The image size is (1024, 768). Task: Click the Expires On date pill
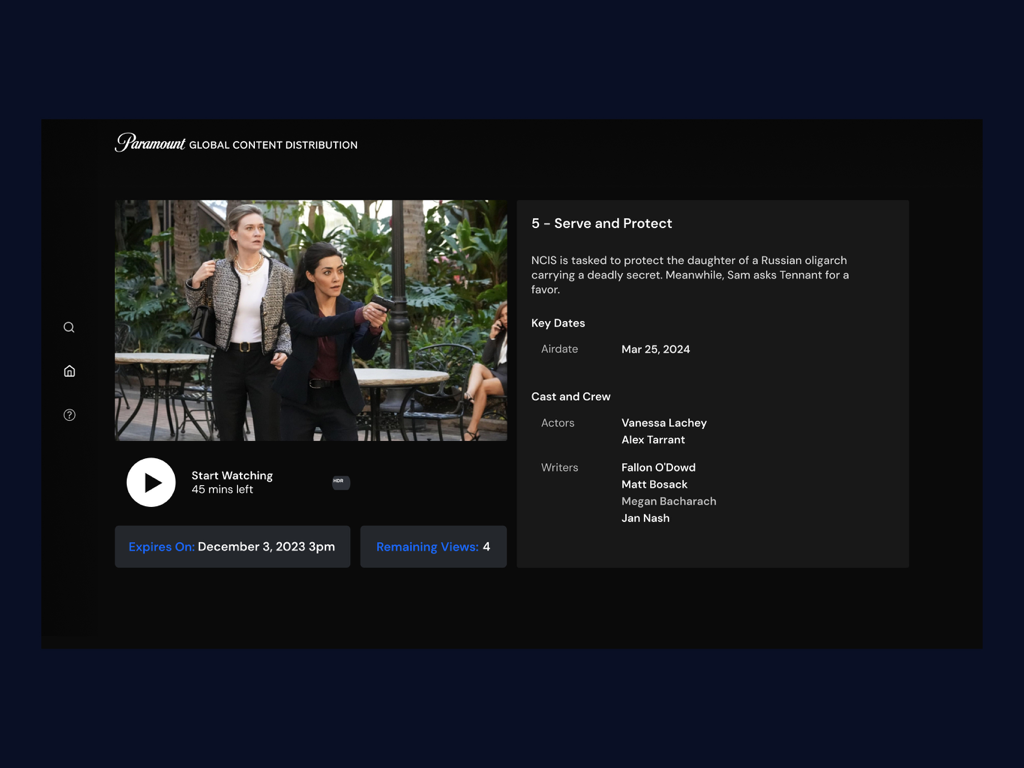232,546
